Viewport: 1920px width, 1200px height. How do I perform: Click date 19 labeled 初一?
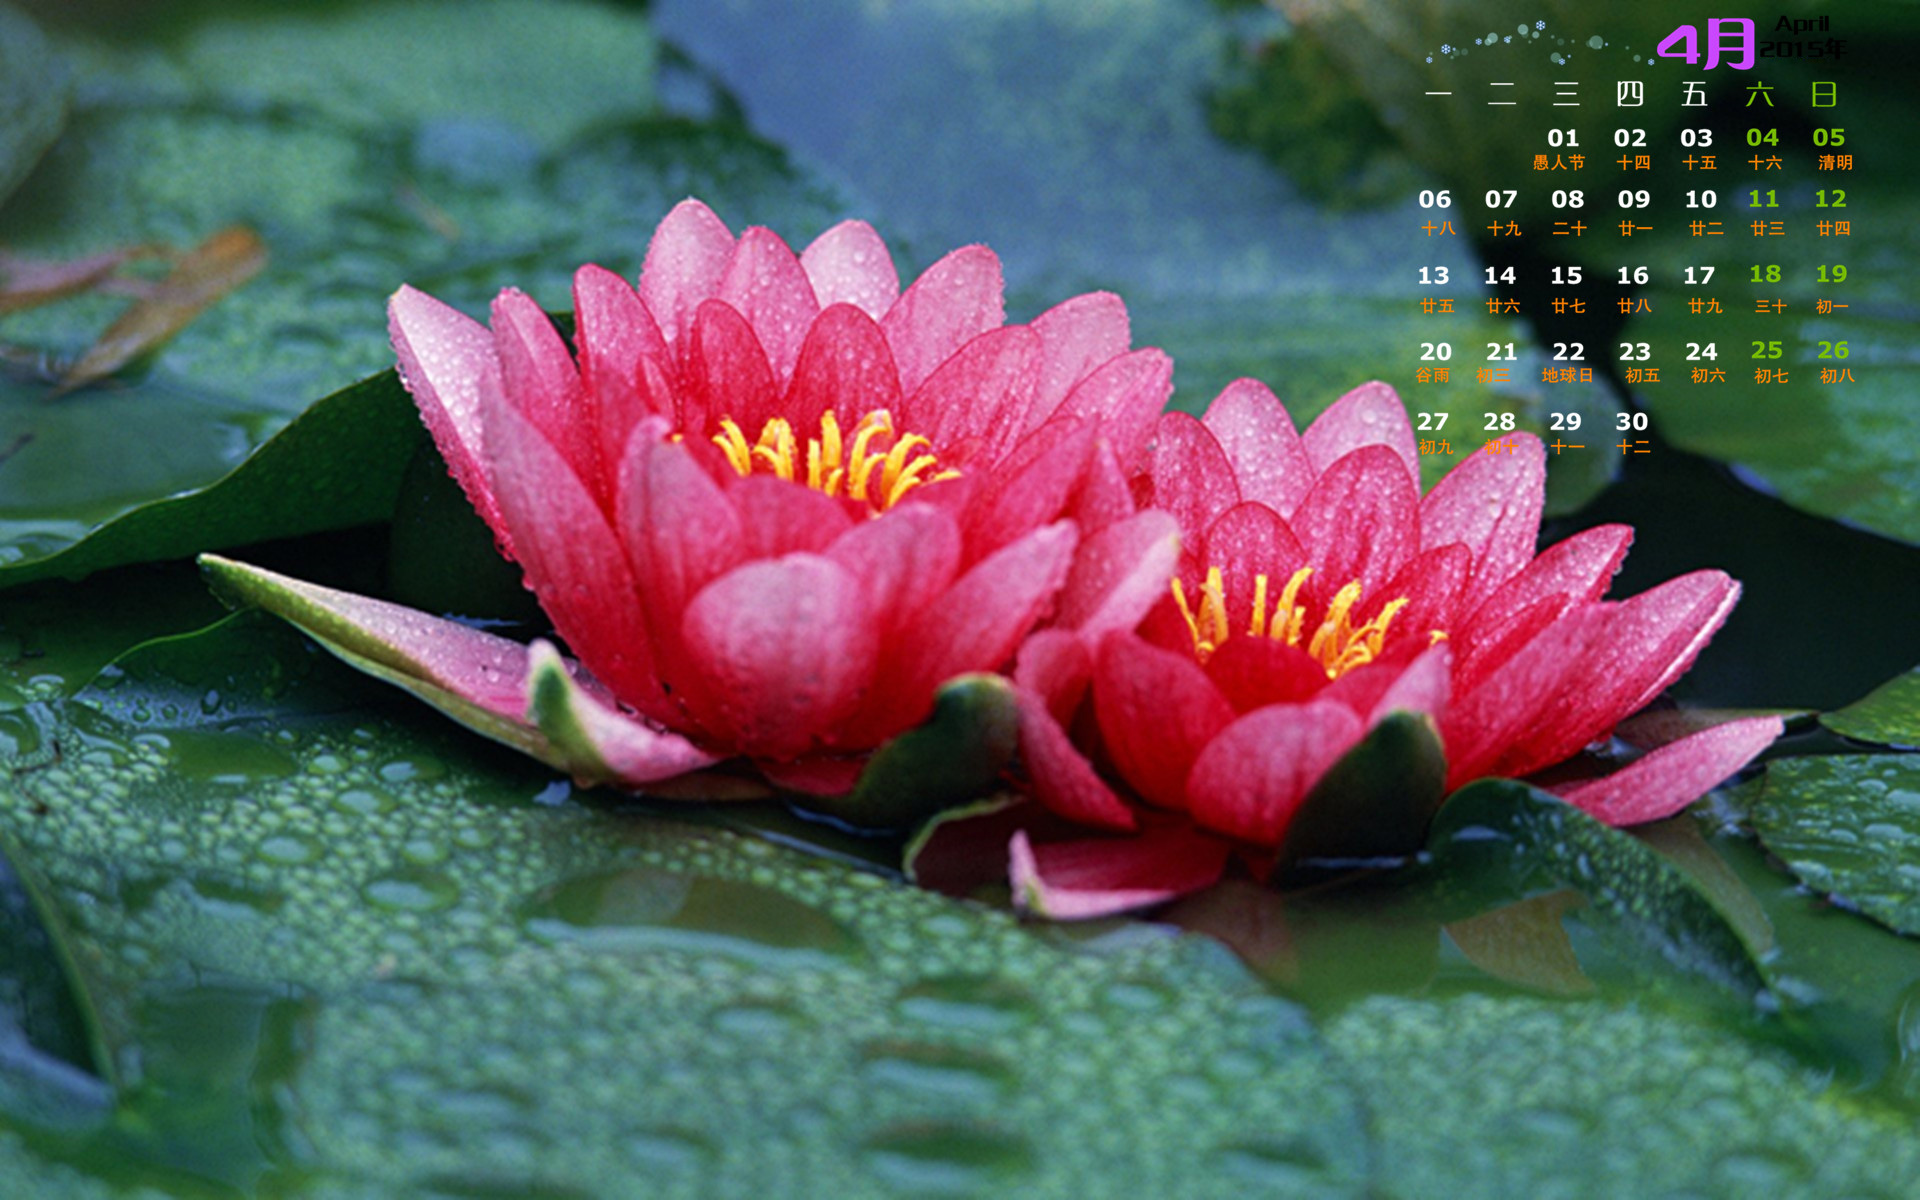click(1831, 274)
